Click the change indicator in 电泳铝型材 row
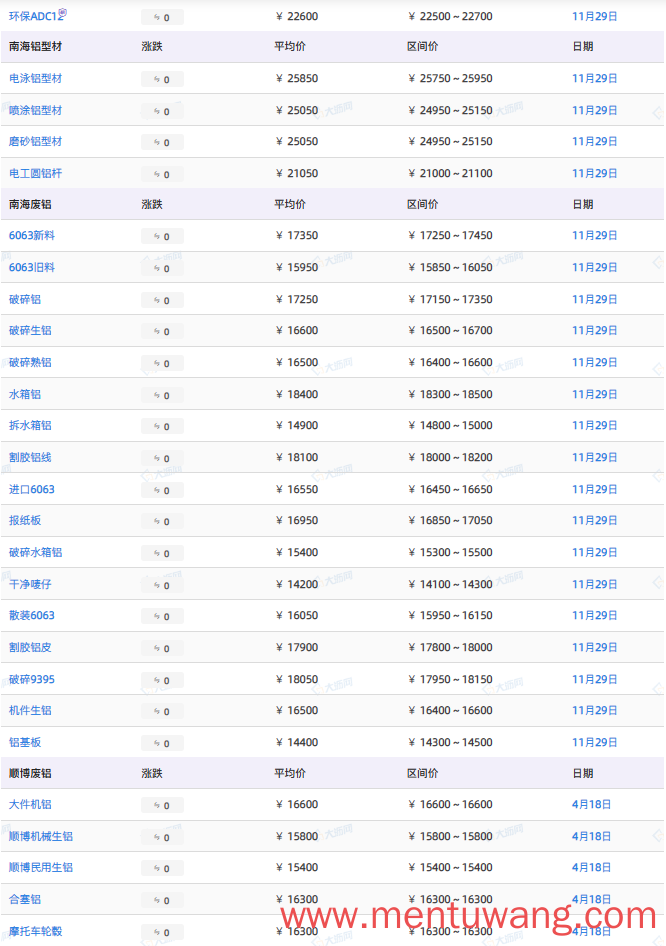This screenshot has height=946, width=666. coord(162,80)
